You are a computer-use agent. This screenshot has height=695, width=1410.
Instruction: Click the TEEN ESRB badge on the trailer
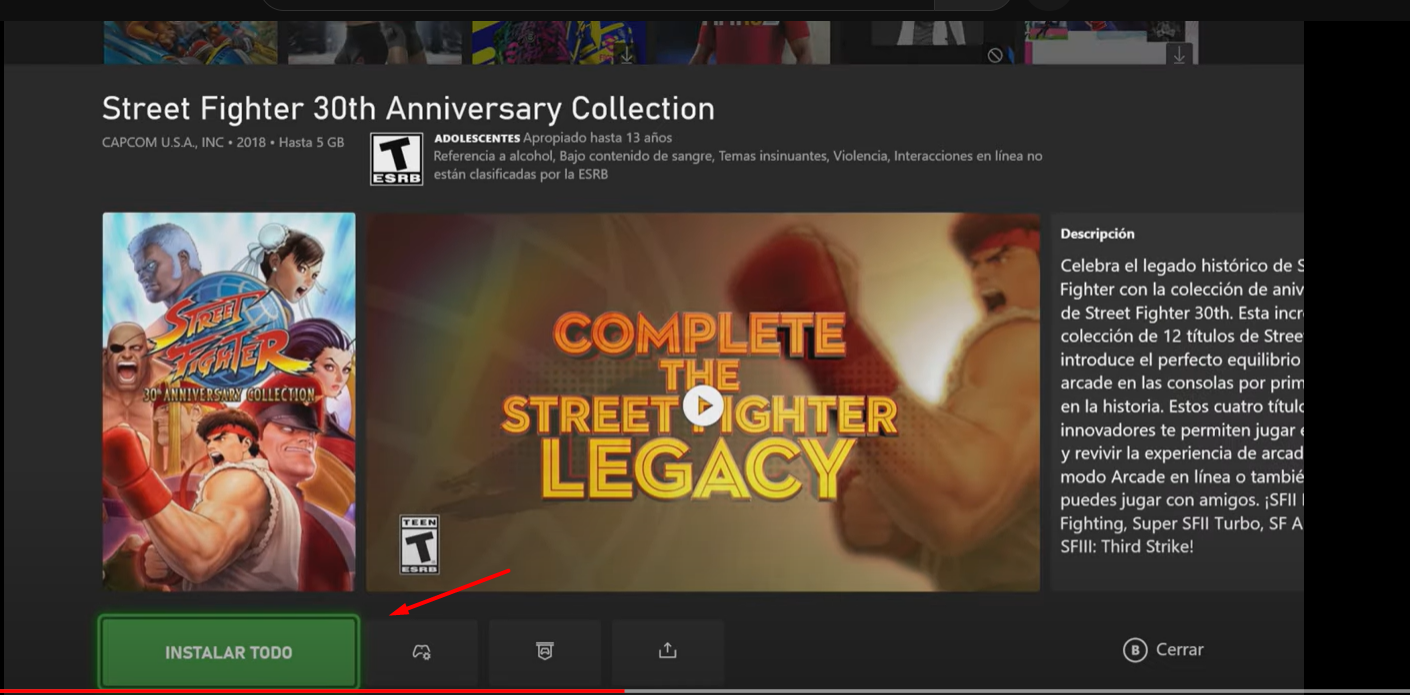pyautogui.click(x=419, y=544)
